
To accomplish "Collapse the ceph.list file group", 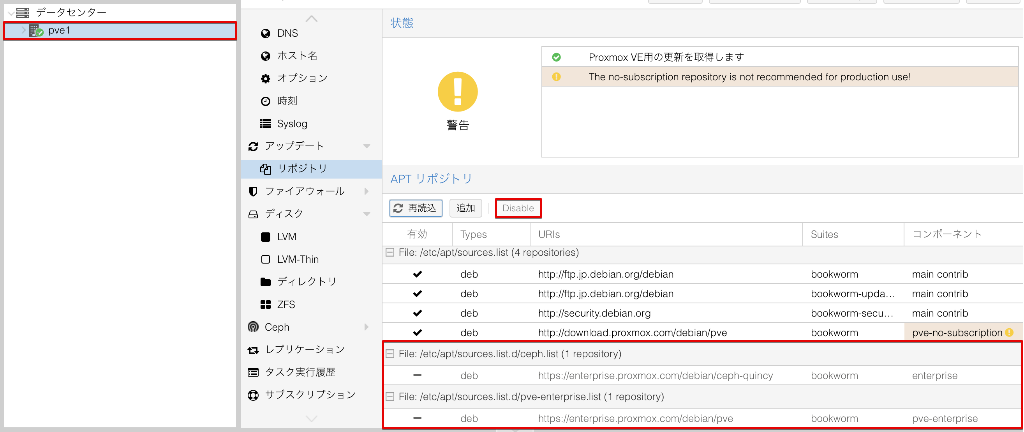I will (390, 354).
